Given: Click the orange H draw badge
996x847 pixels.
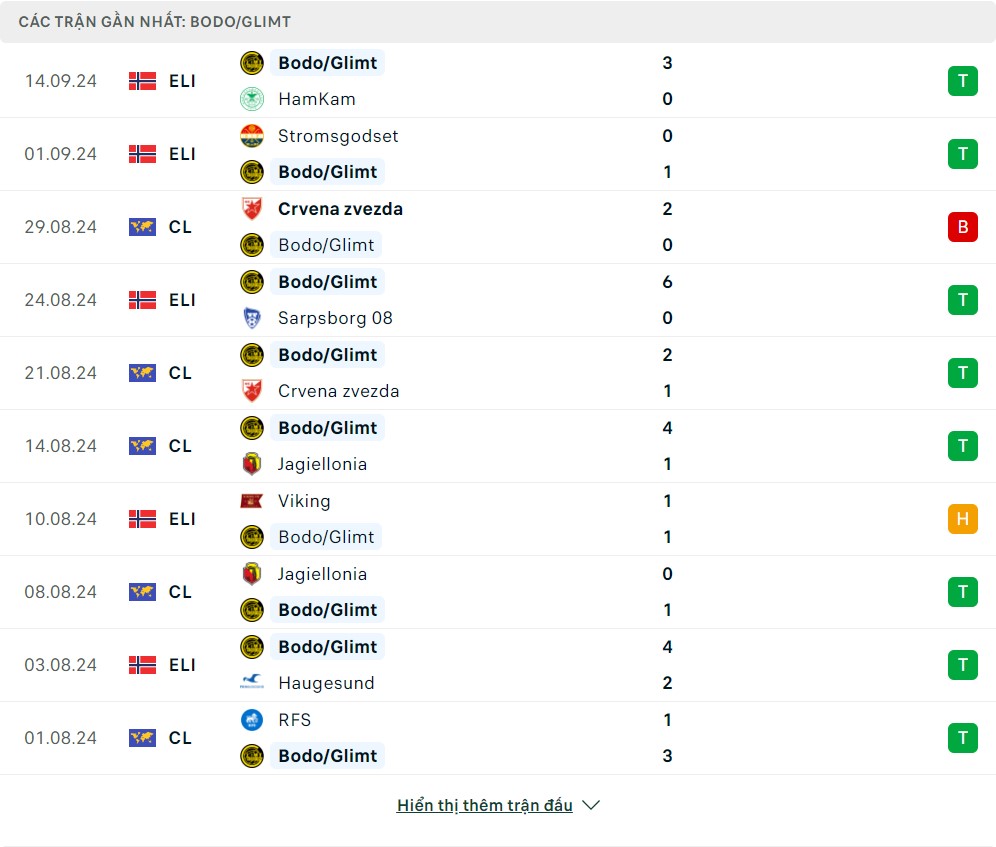Looking at the screenshot, I should pyautogui.click(x=962, y=519).
